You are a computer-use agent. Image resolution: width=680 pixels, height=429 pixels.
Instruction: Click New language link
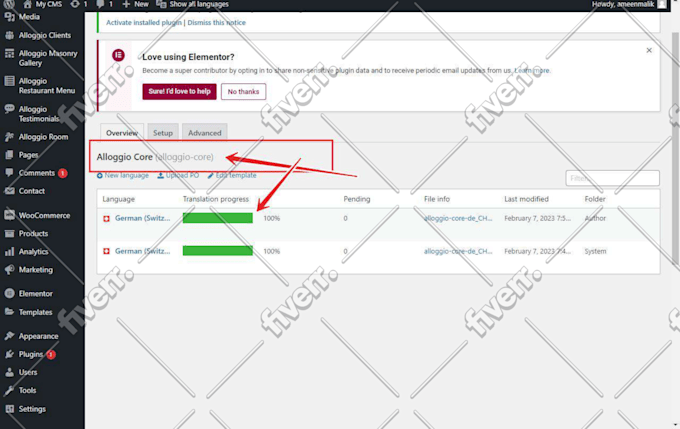123,175
